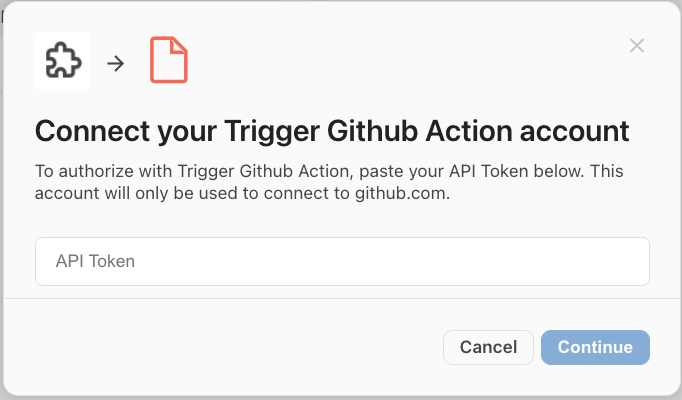682x400 pixels.
Task: Close the dialog with the X icon
Action: pyautogui.click(x=637, y=45)
